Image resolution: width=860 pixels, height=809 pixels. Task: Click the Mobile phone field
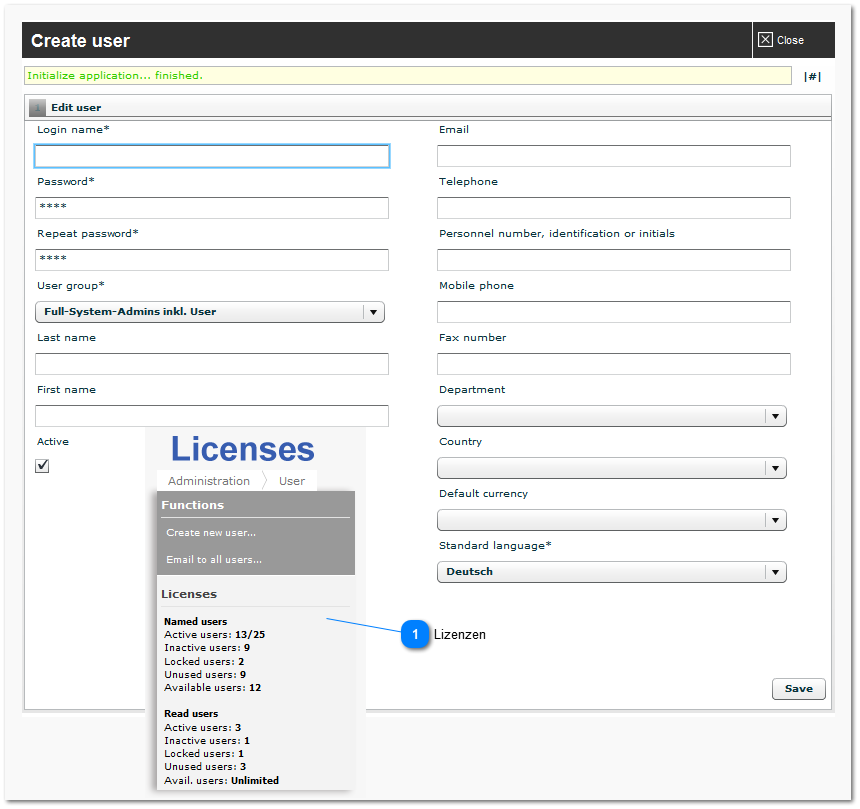click(x=614, y=312)
